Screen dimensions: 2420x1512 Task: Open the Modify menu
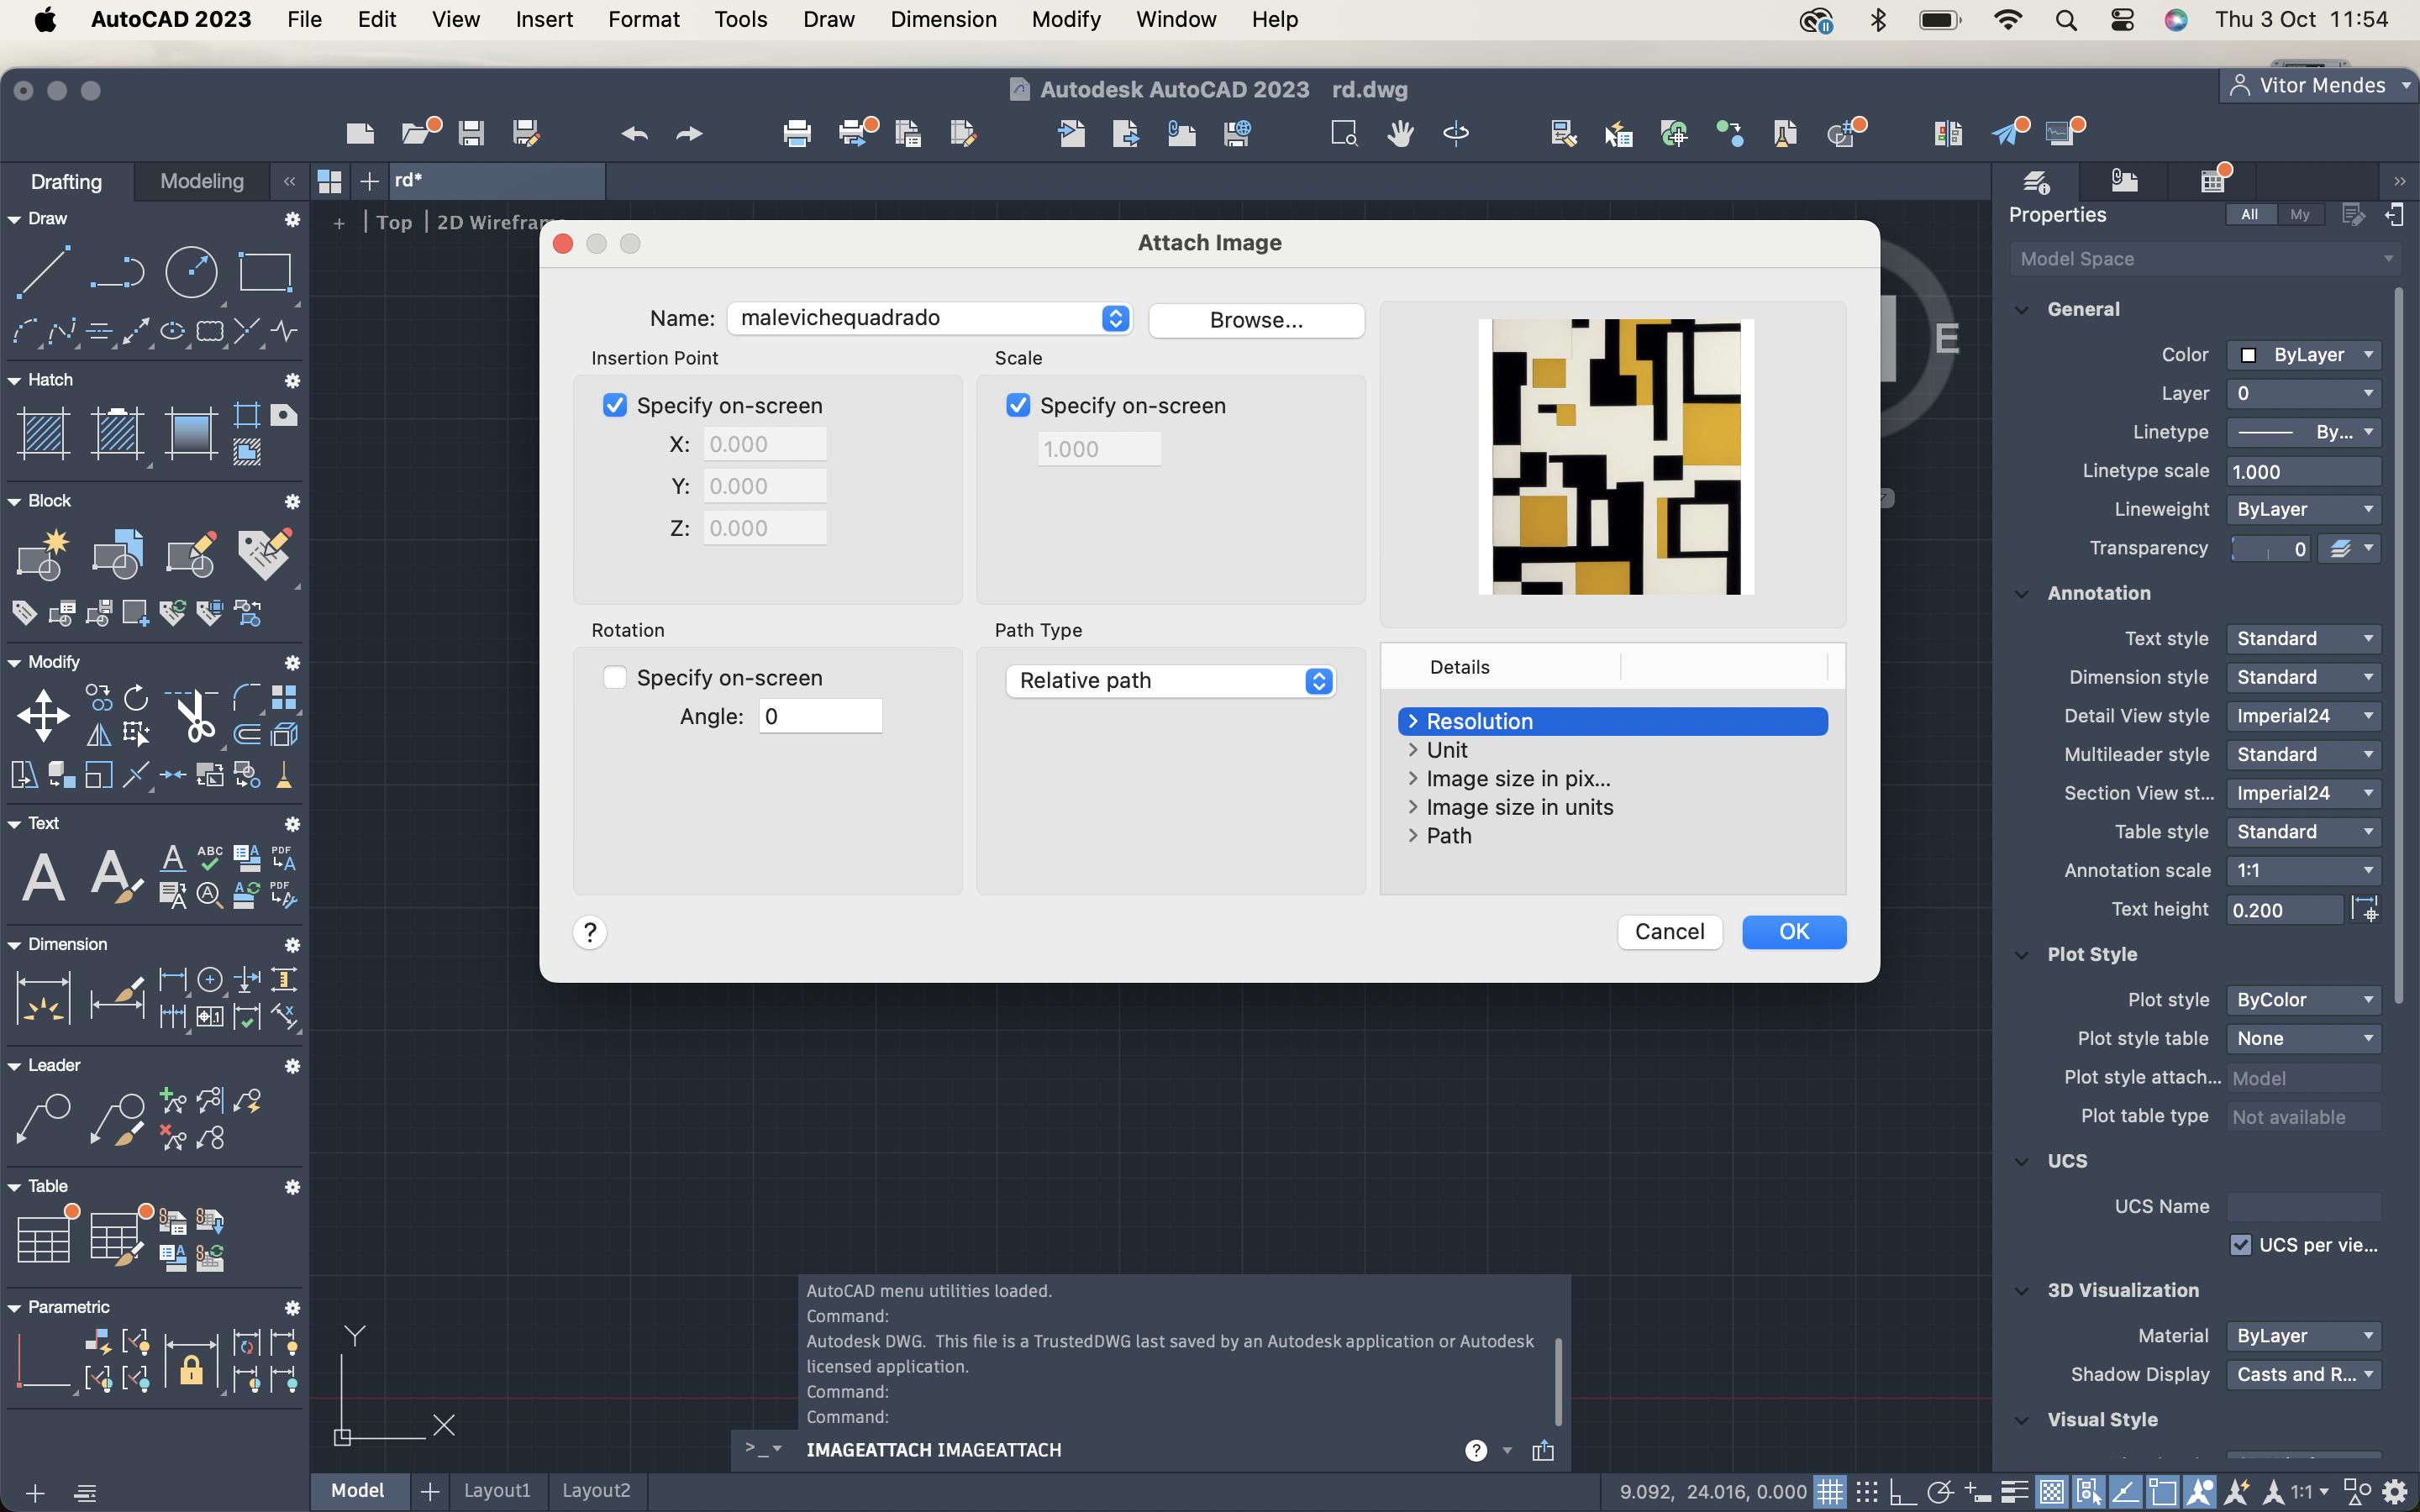coord(1066,19)
